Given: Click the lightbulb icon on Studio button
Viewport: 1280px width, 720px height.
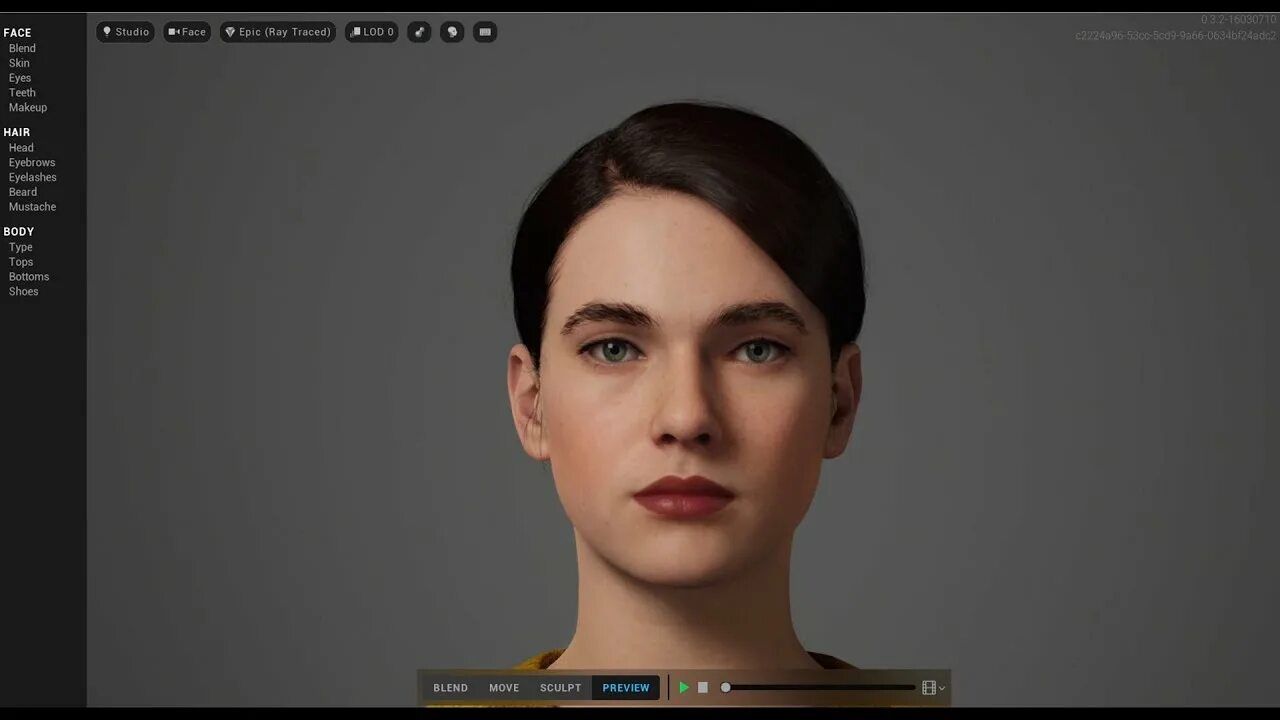Looking at the screenshot, I should 107,32.
